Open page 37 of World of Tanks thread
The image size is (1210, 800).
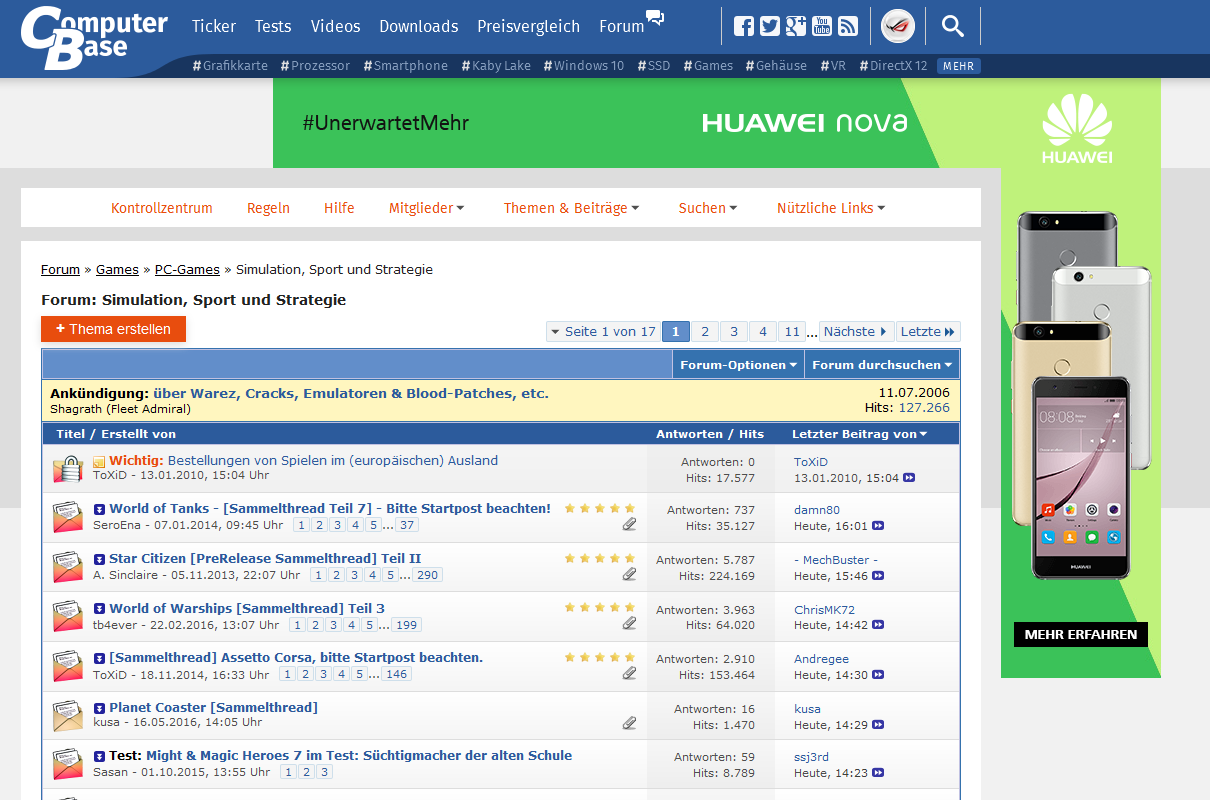pyautogui.click(x=407, y=525)
